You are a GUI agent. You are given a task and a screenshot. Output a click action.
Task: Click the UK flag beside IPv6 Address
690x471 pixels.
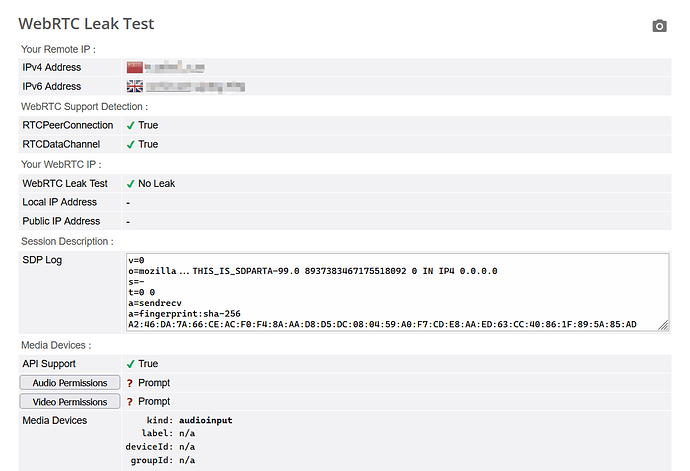coord(135,86)
